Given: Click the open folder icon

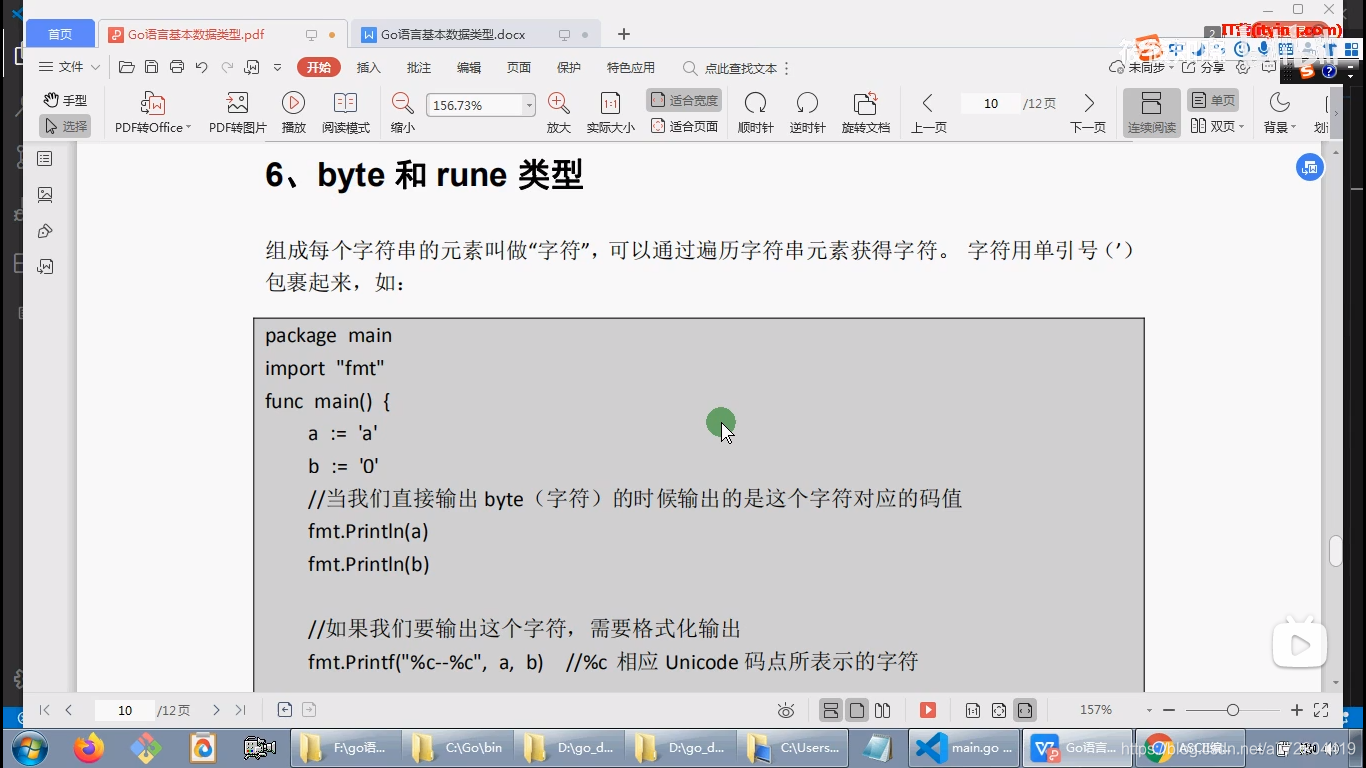Looking at the screenshot, I should click(x=126, y=67).
